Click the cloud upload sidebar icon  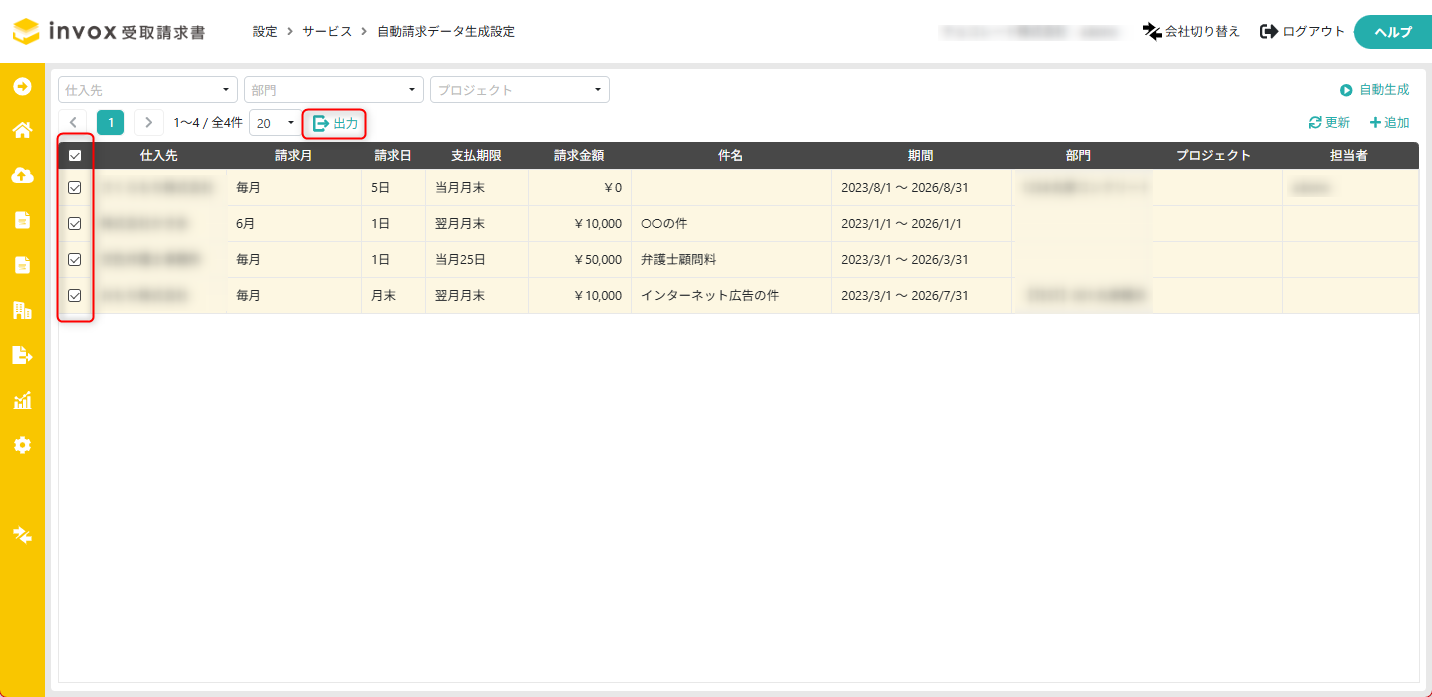[22, 175]
